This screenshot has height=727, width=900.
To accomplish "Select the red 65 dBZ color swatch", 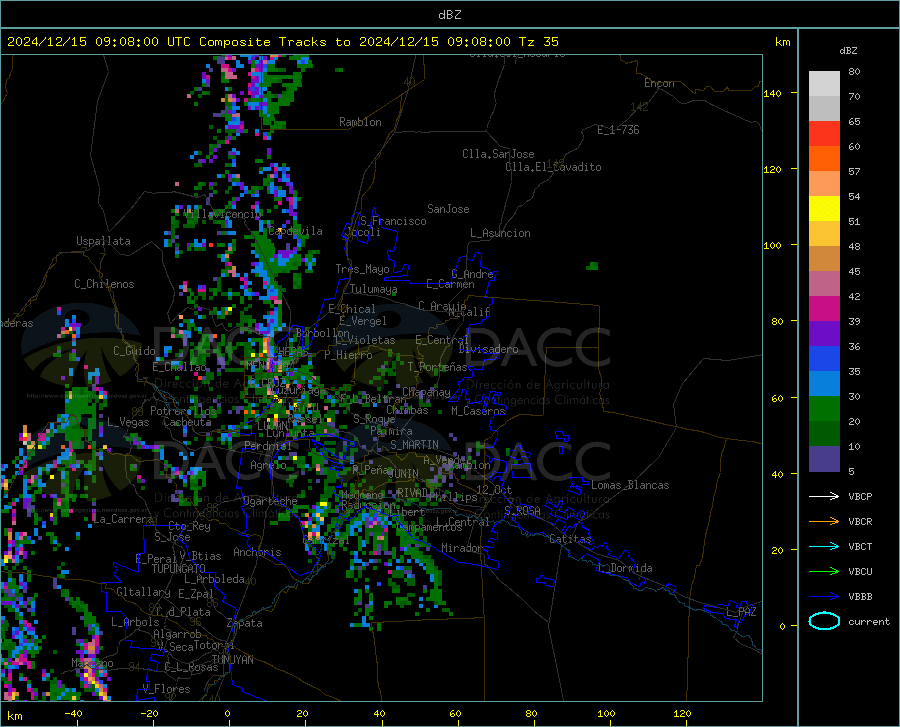I will 824,134.
